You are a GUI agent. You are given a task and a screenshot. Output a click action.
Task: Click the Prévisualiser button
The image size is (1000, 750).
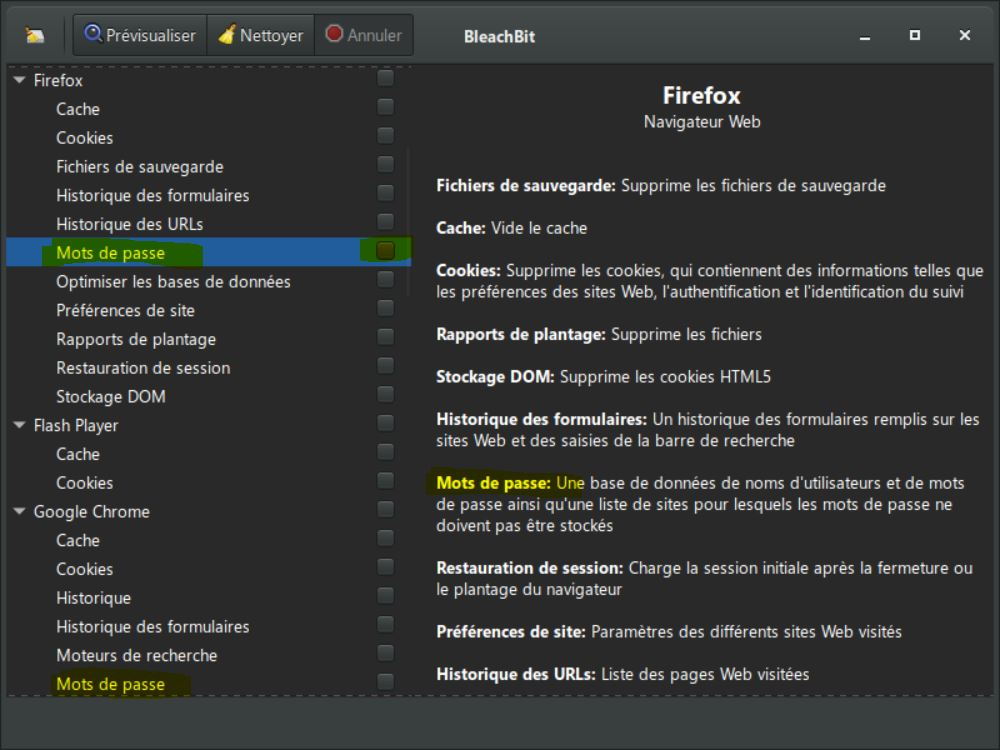(x=140, y=35)
